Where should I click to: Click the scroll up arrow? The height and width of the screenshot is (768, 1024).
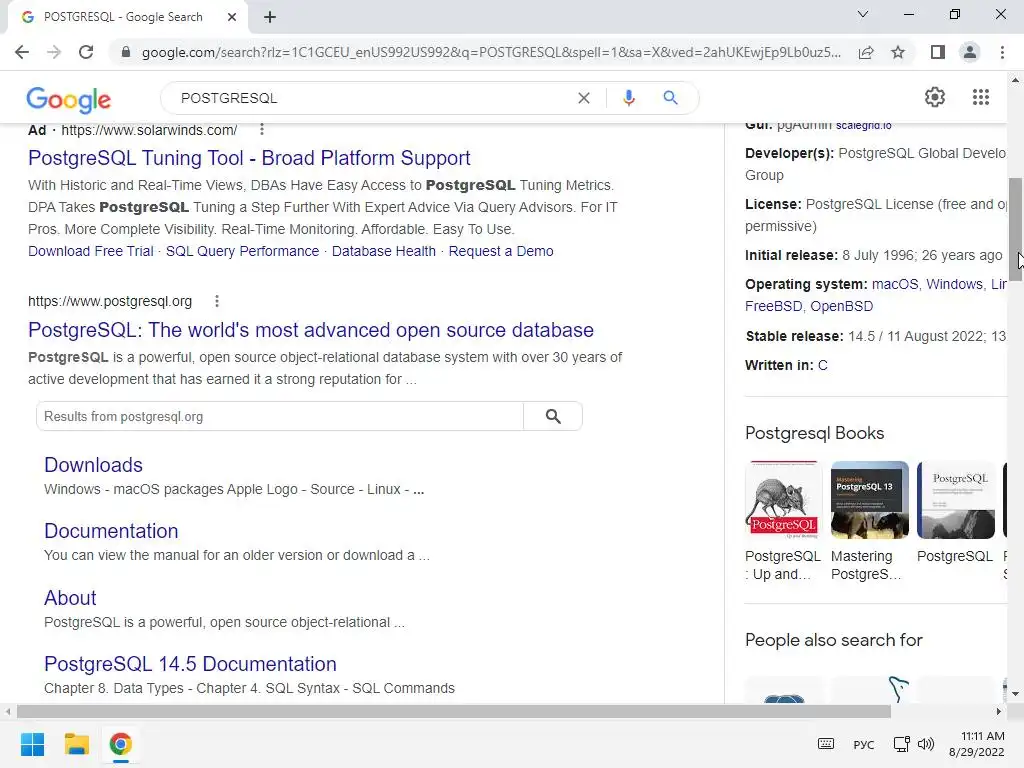1015,80
